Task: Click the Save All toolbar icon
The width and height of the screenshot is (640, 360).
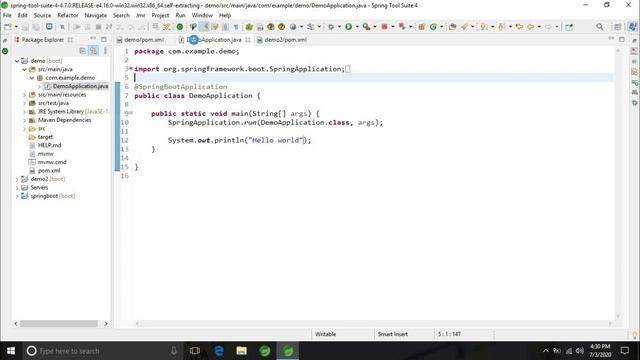Action: pos(36,27)
